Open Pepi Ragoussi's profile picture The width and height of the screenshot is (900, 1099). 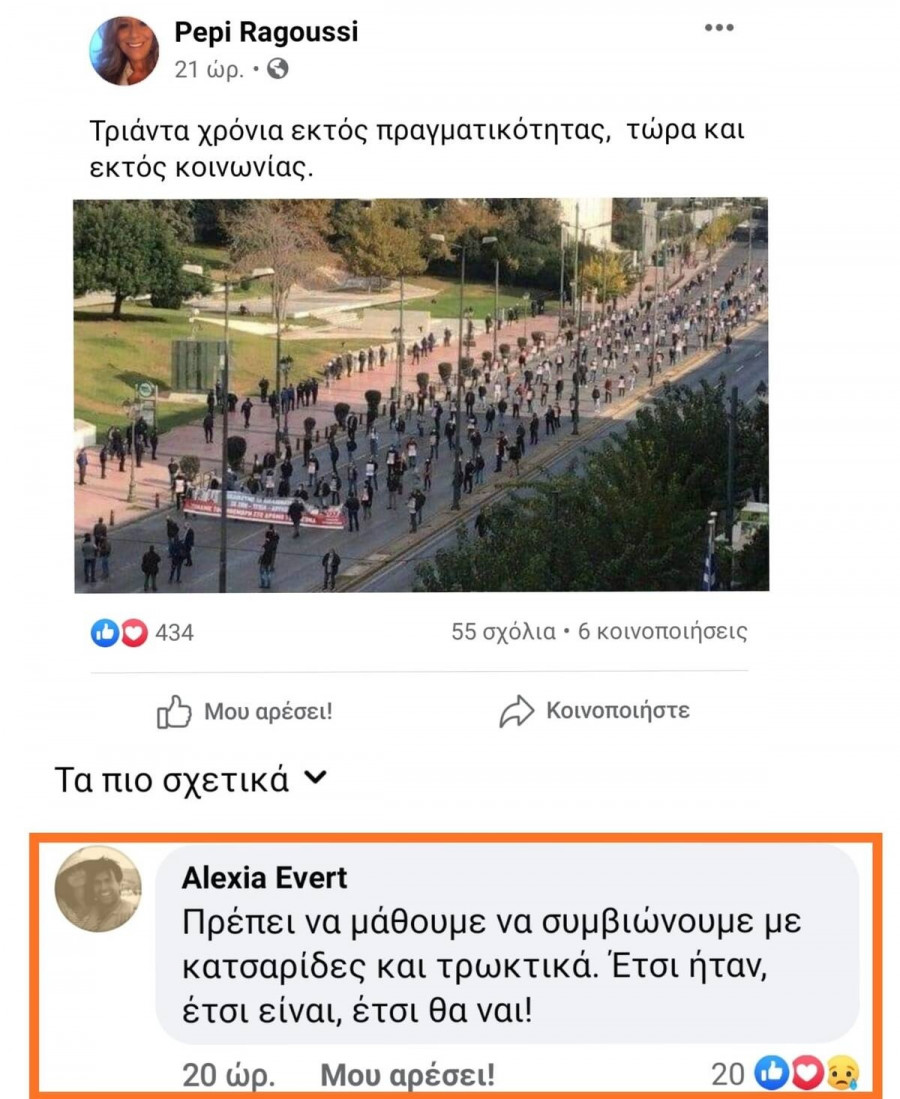point(124,51)
